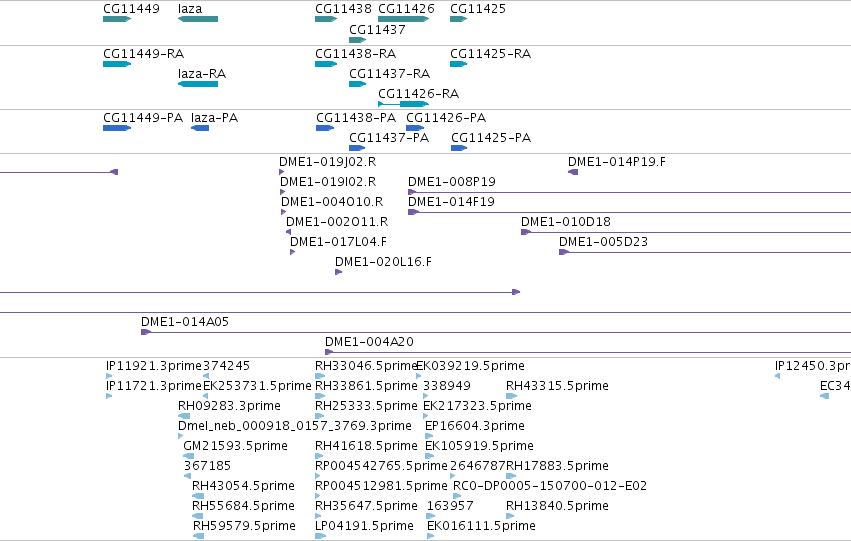Select EST RH33861.5prime
The height and width of the screenshot is (541, 851).
point(320,396)
